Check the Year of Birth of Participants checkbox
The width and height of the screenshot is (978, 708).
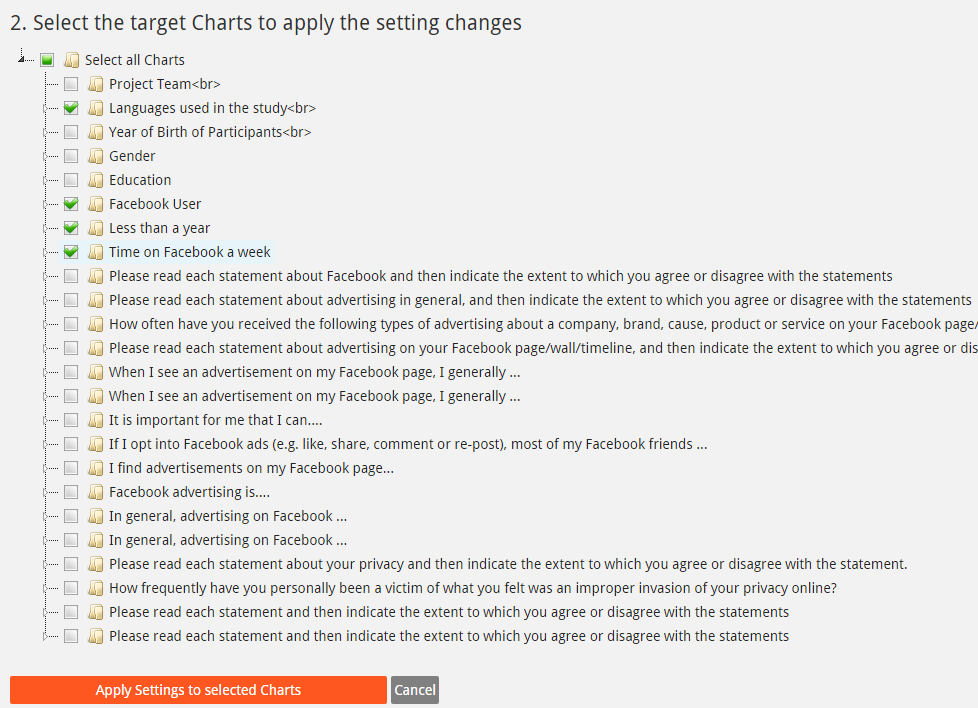(x=71, y=132)
